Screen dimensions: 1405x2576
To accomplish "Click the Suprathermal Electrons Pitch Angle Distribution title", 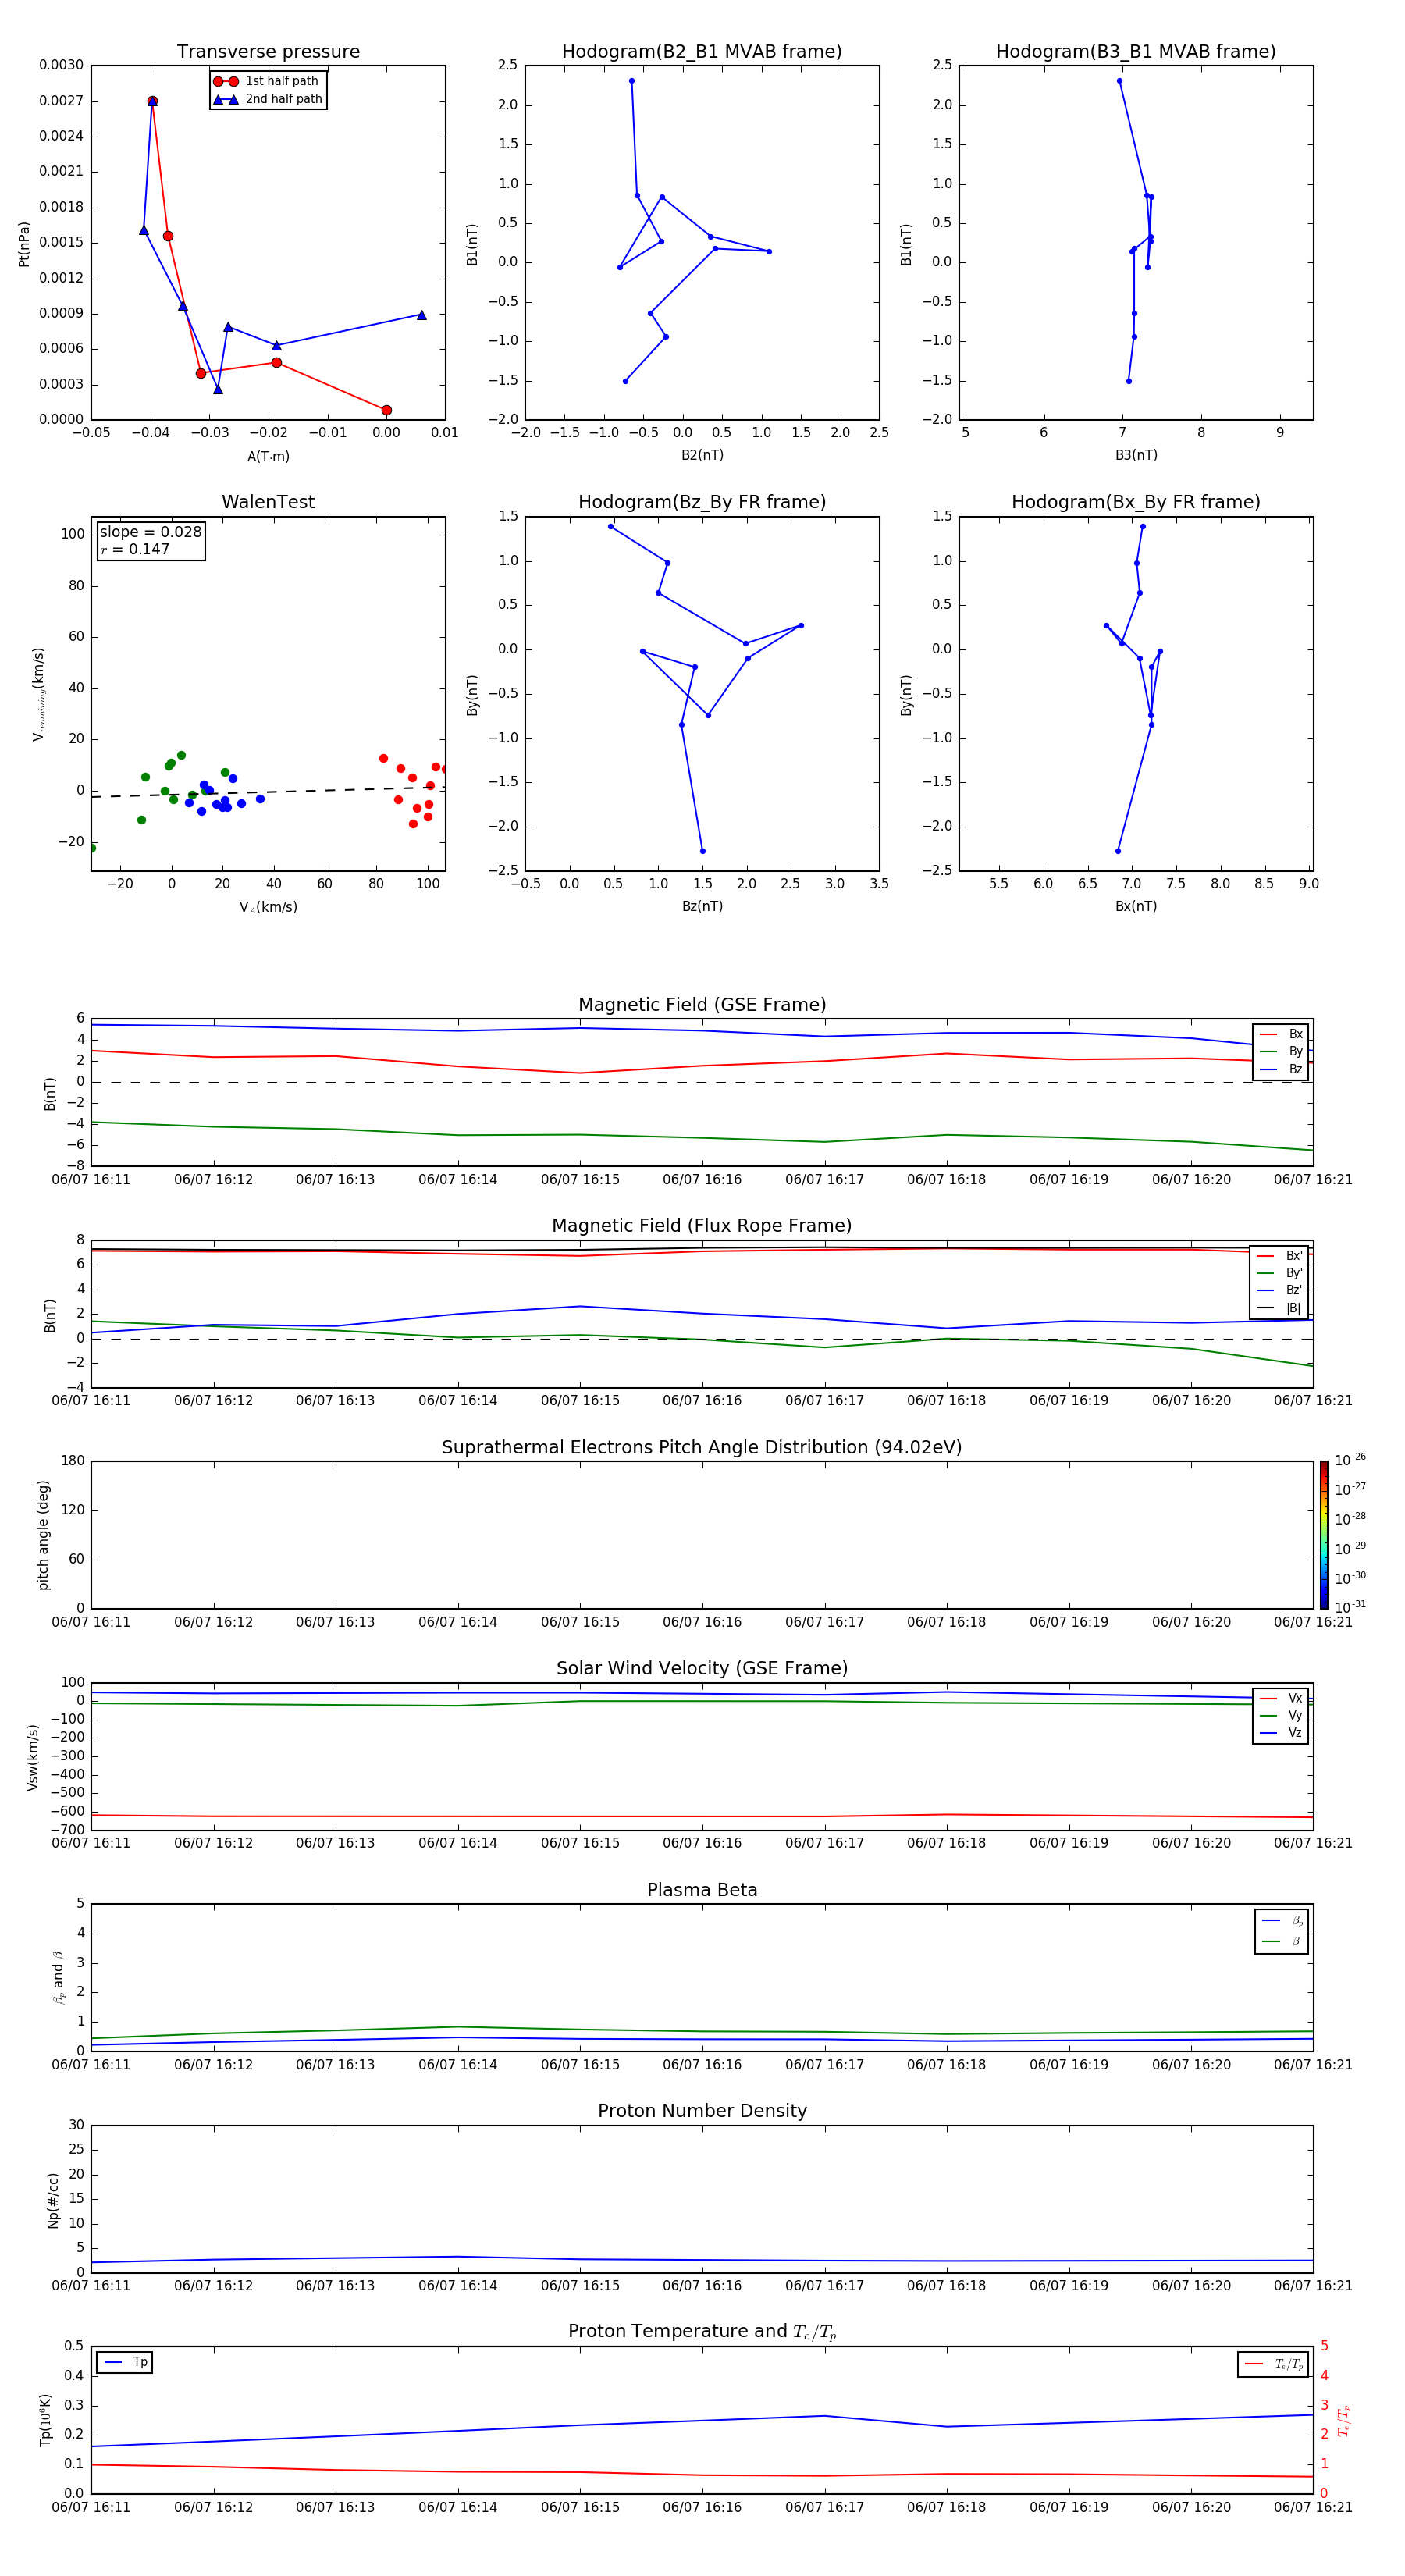I will click(702, 1448).
